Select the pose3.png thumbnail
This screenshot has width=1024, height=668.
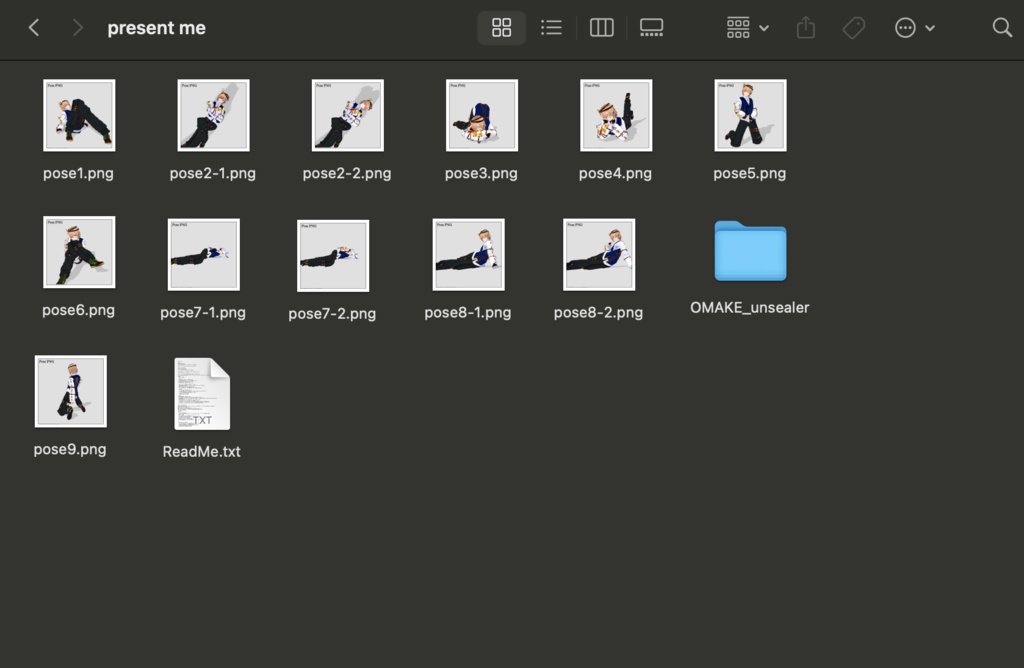tap(482, 116)
